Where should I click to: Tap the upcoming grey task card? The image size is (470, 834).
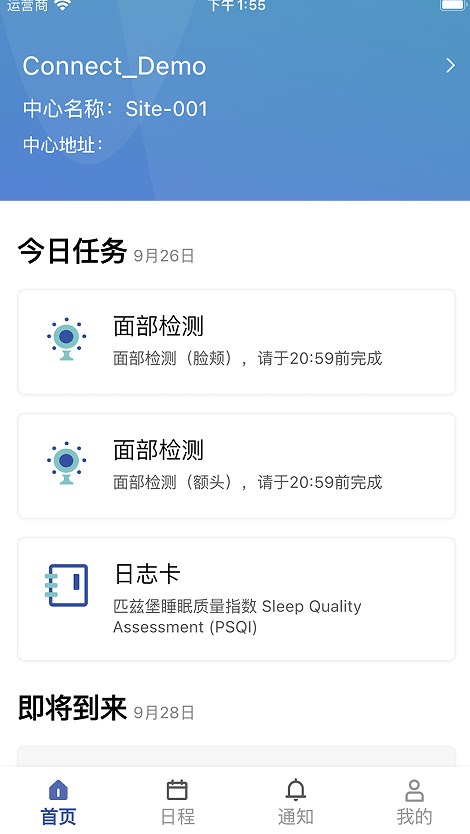(237, 756)
